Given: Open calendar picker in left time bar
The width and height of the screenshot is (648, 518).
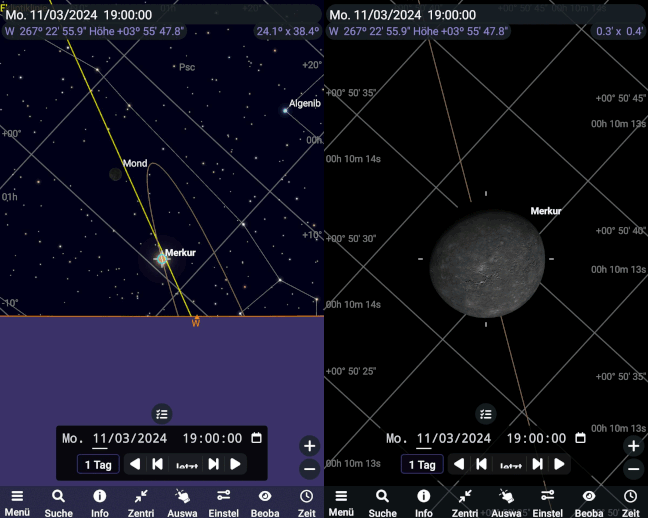Looking at the screenshot, I should pyautogui.click(x=256, y=438).
